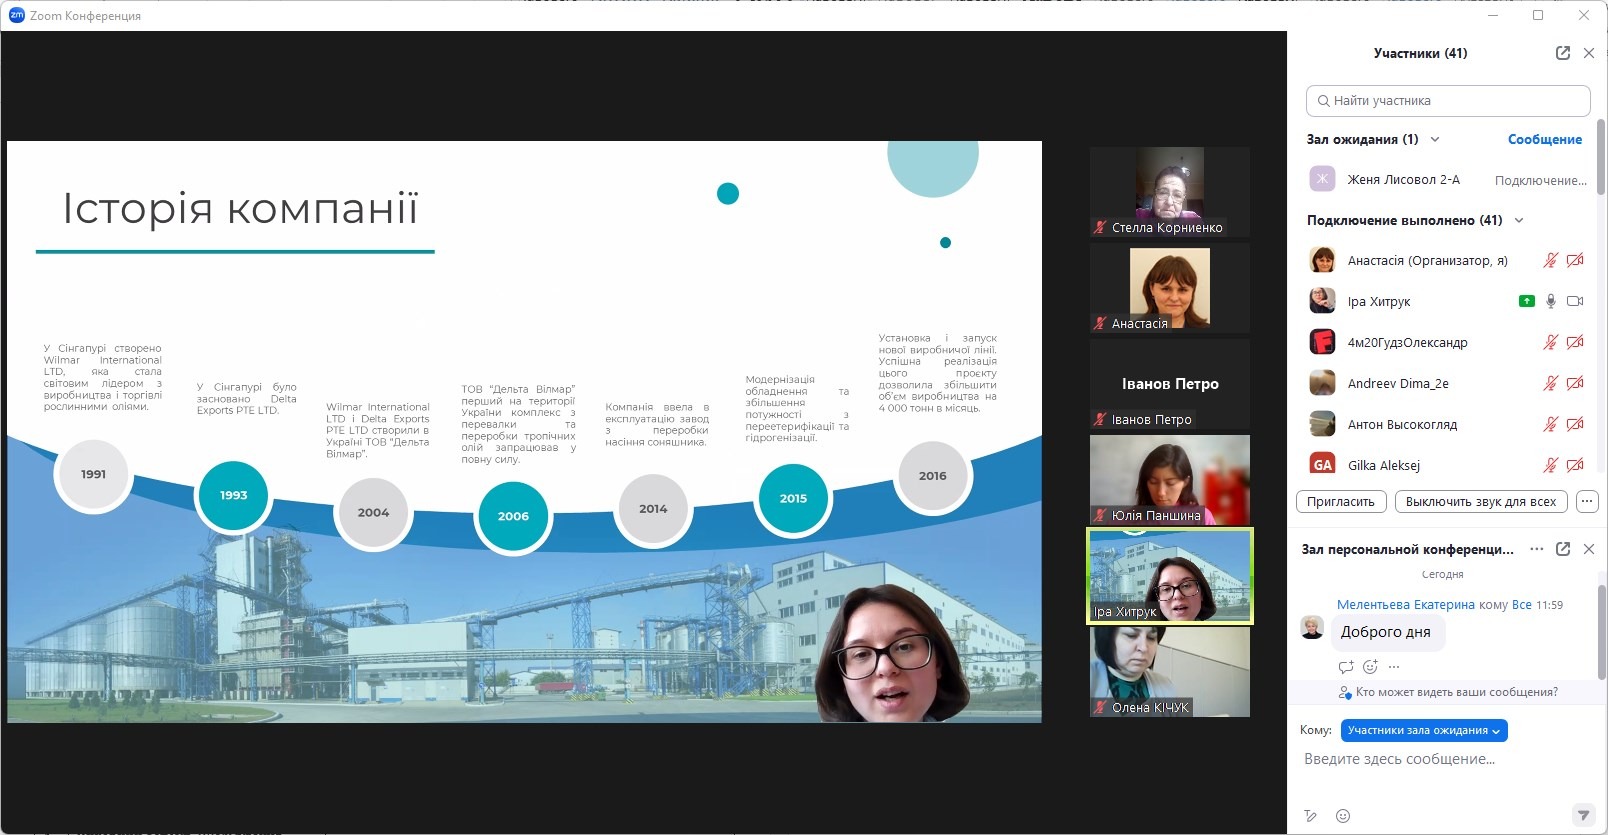Reply to the Доброго дня message

(1346, 667)
